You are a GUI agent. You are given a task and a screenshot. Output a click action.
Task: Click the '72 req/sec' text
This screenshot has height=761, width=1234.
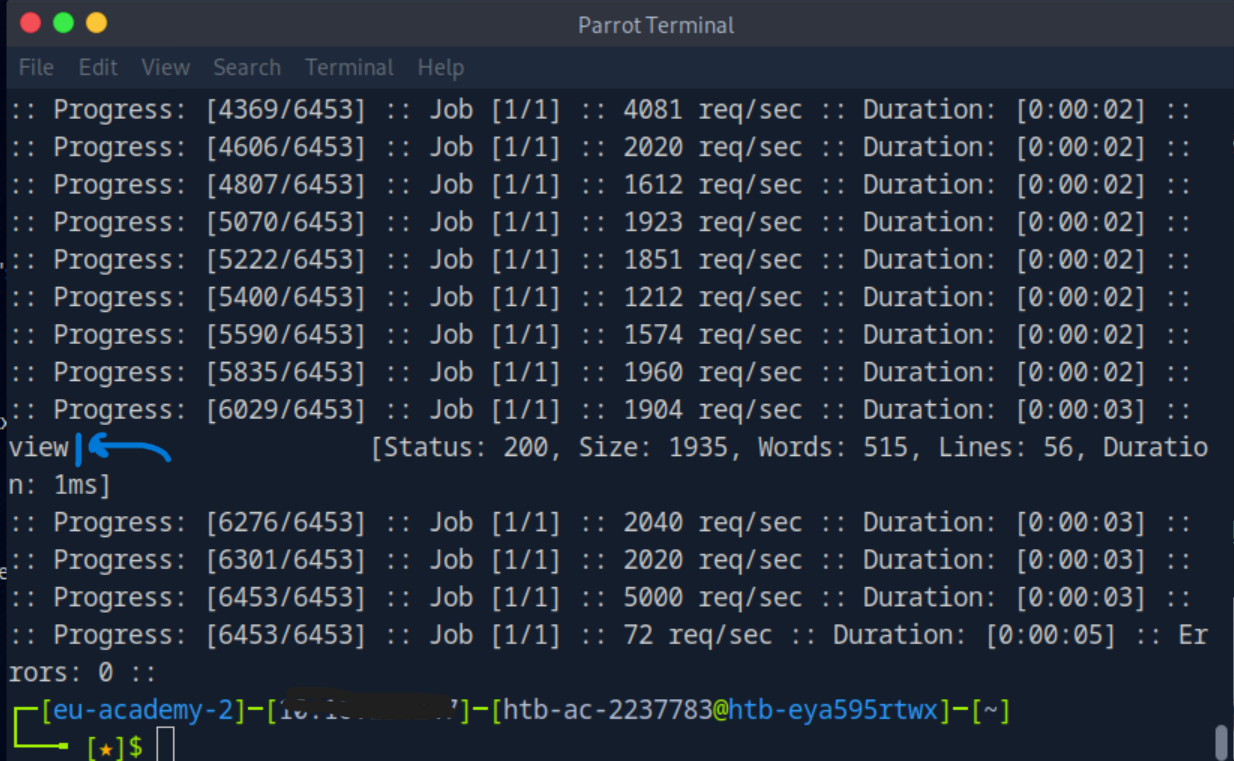click(698, 635)
